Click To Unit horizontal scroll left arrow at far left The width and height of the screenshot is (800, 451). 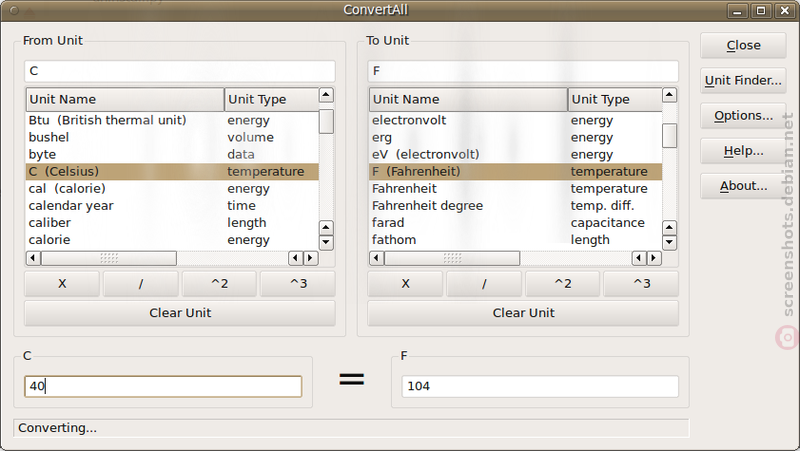tap(377, 258)
